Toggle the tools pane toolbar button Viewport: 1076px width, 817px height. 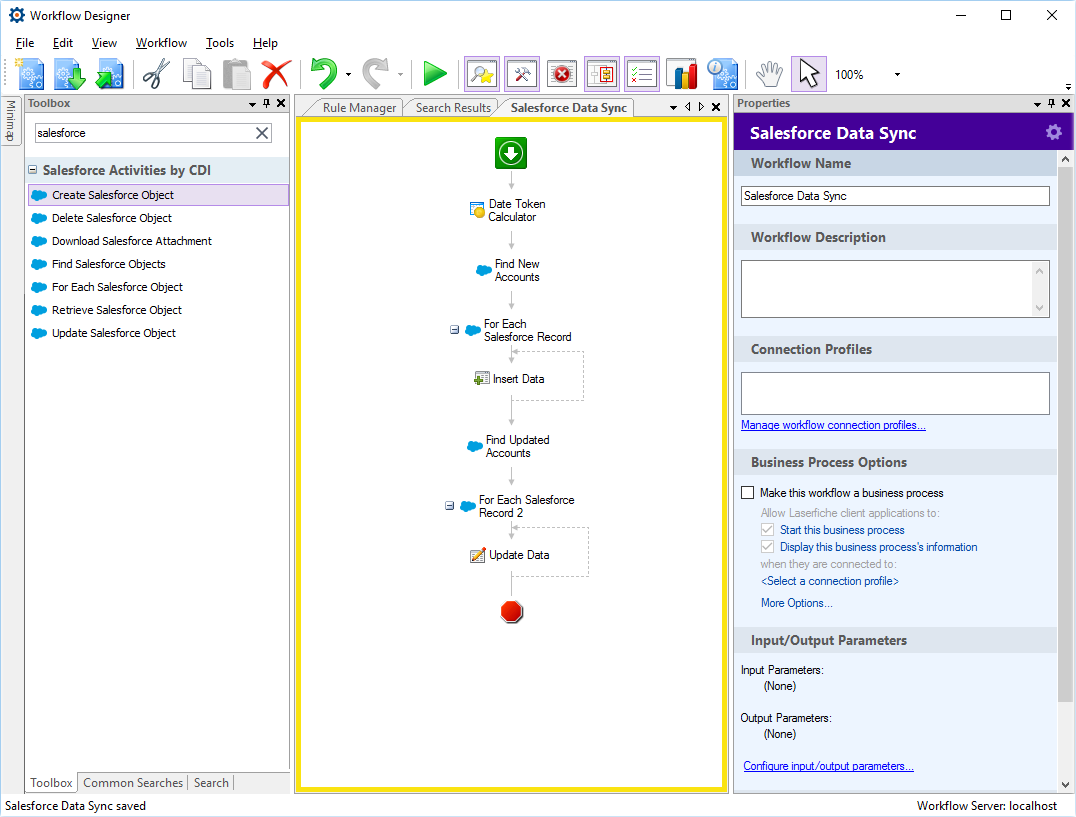click(522, 74)
